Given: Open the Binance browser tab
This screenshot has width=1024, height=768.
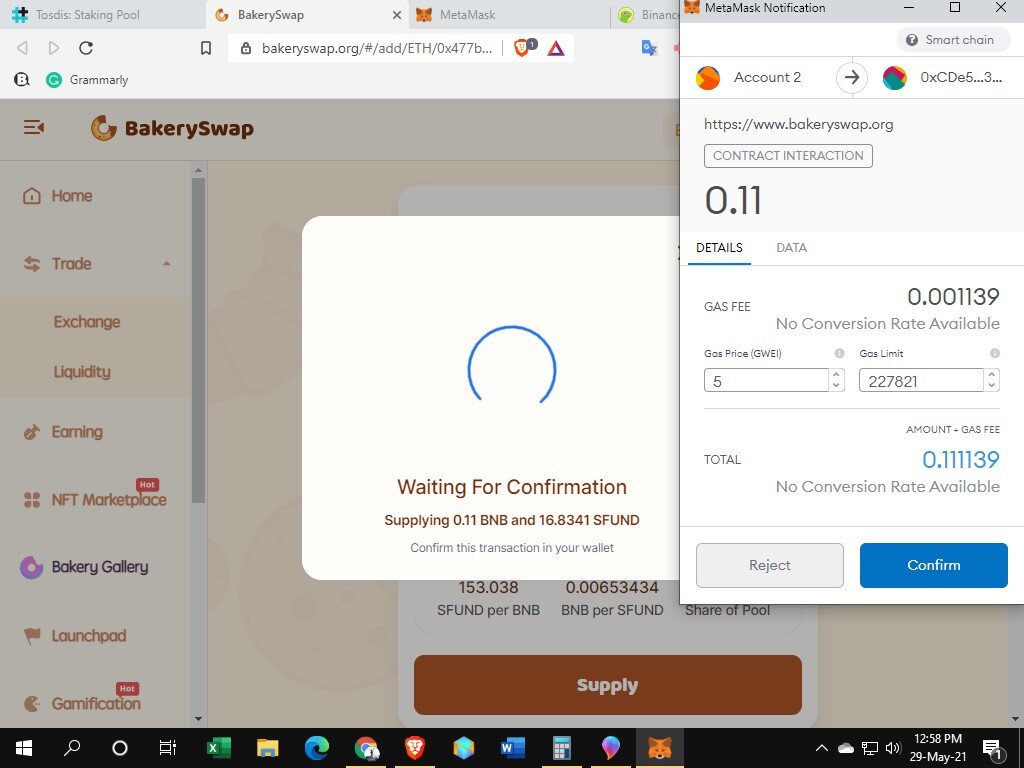Looking at the screenshot, I should [647, 14].
